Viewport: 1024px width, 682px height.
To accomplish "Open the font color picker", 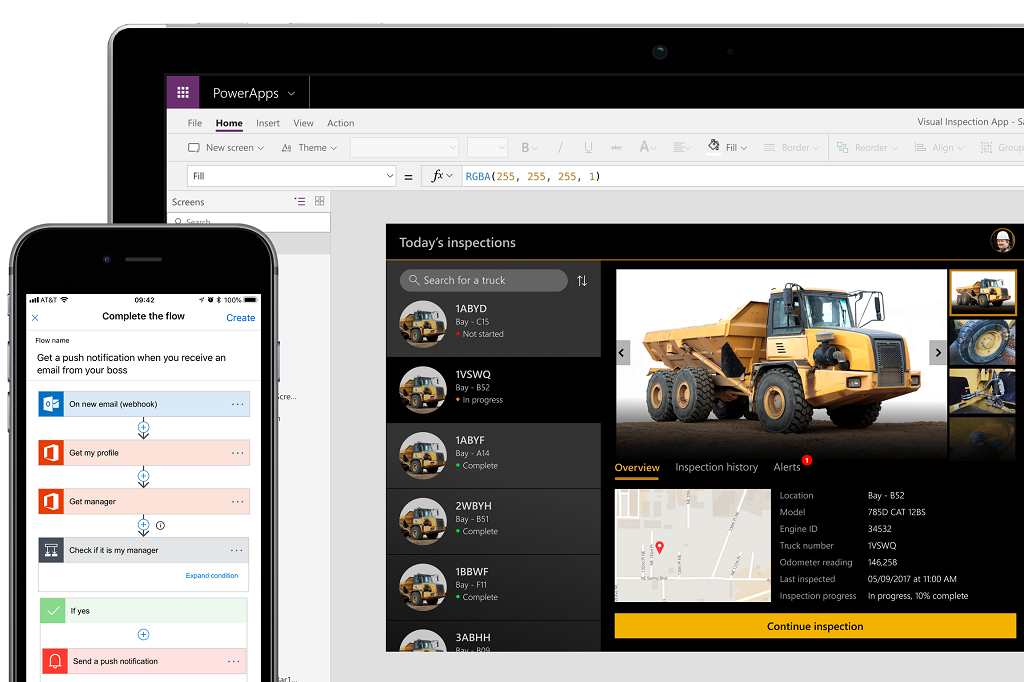I will pos(647,148).
